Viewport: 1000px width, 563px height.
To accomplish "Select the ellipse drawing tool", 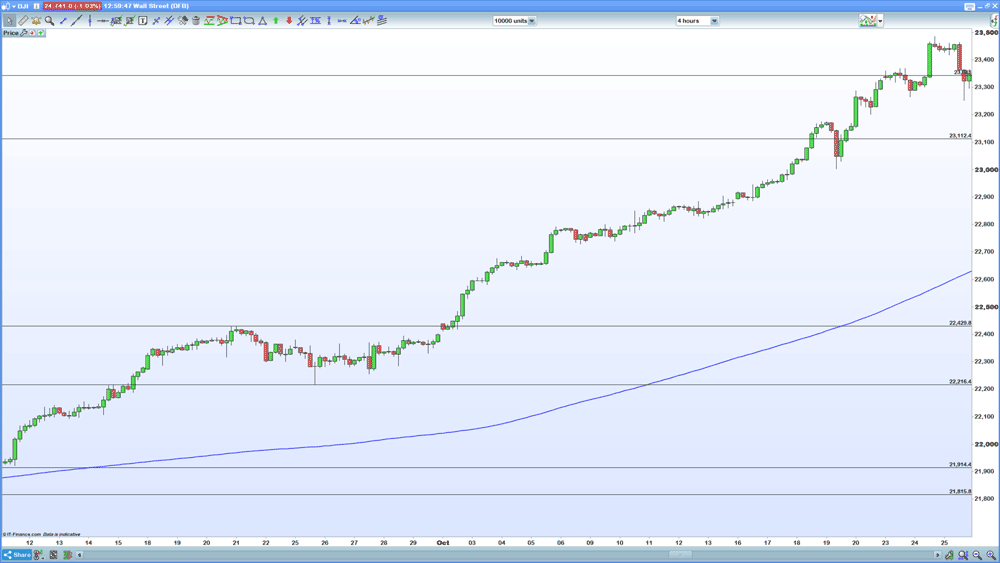I will click(249, 20).
